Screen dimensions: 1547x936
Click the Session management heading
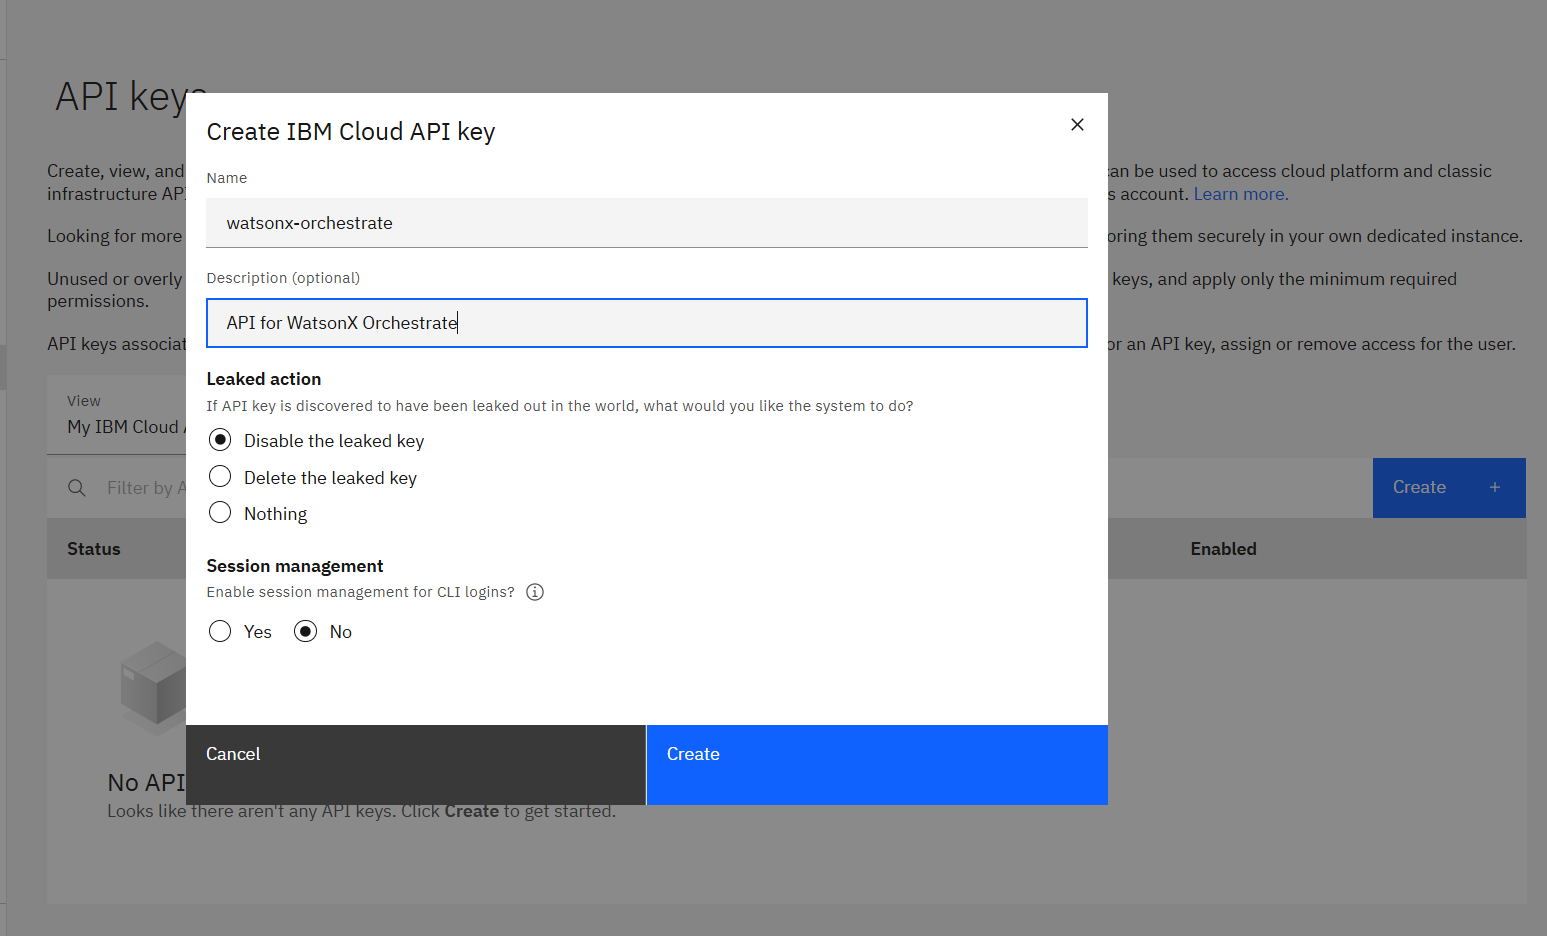coord(295,566)
